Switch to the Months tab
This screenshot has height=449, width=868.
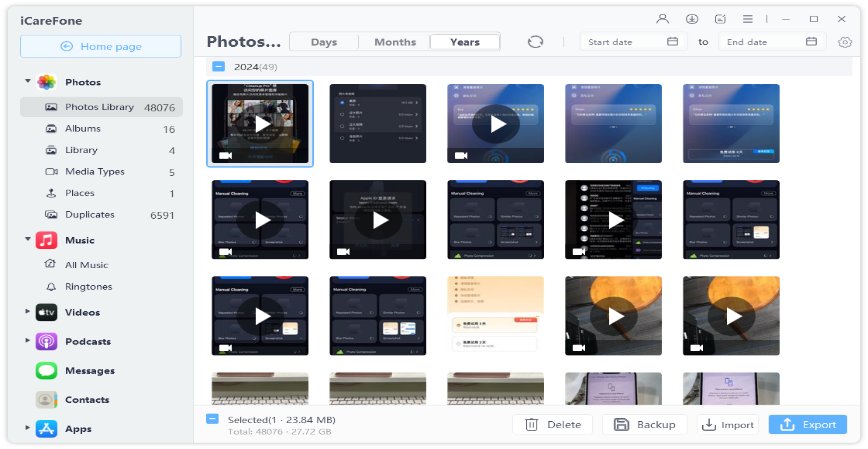(x=395, y=42)
